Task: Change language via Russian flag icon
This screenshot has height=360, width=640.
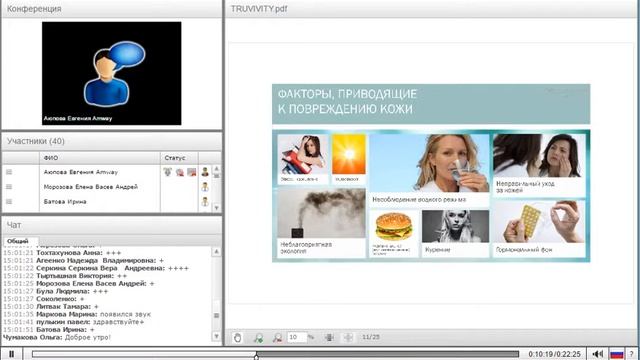Action: pos(616,354)
